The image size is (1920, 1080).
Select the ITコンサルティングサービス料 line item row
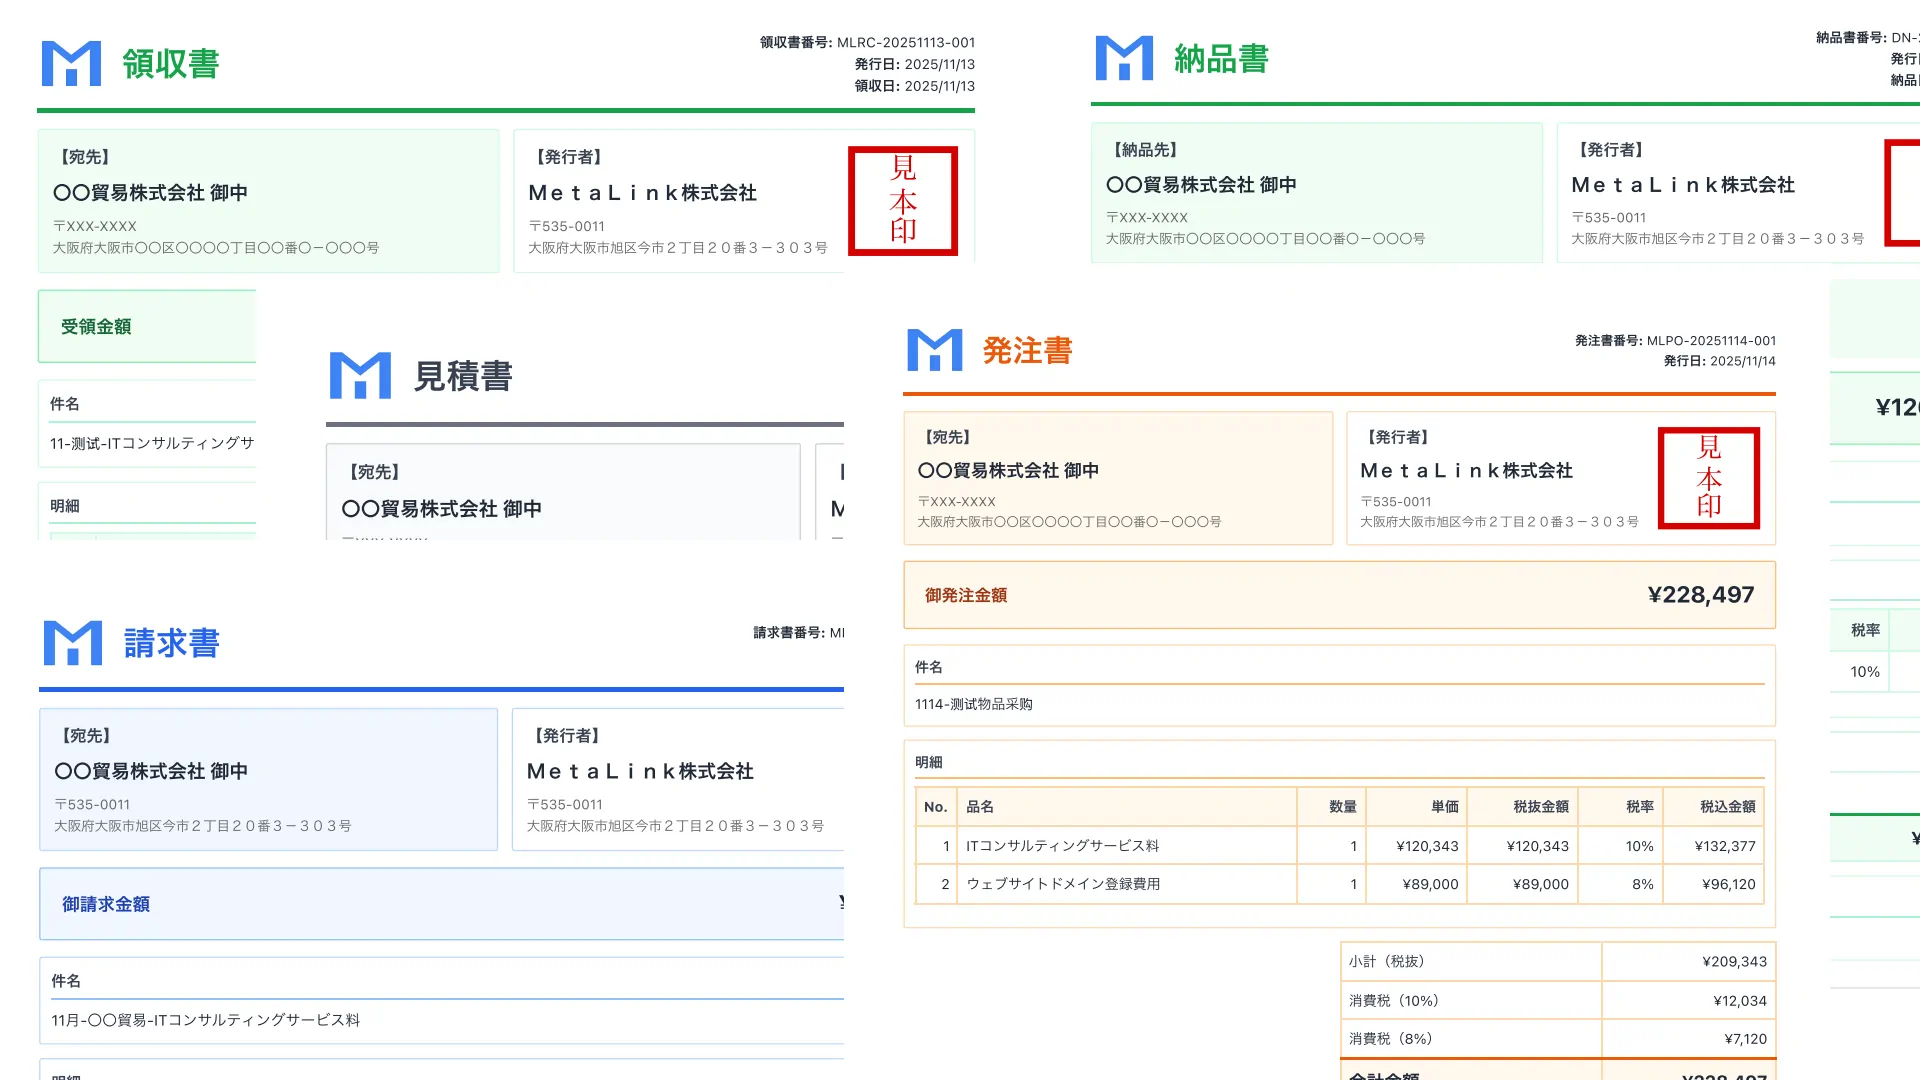1063,845
